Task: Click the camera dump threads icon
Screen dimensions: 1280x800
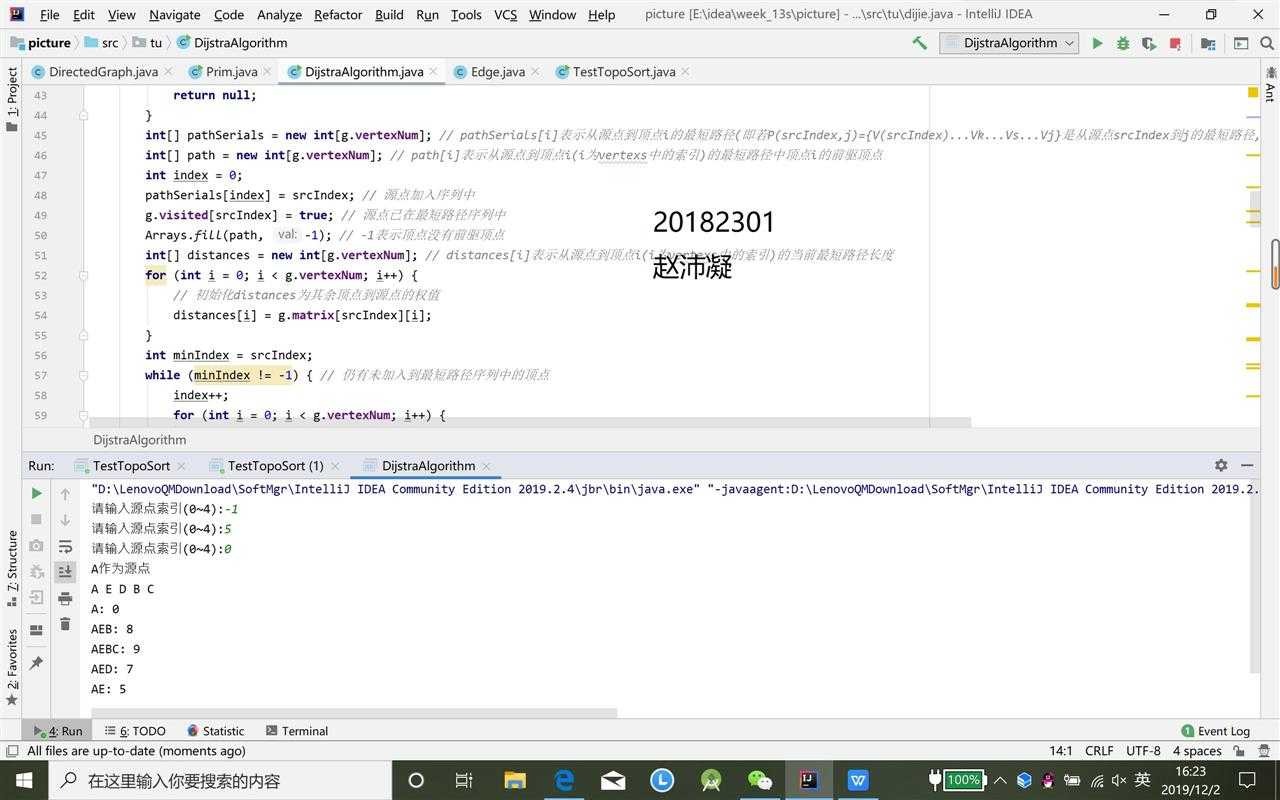Action: (36, 545)
